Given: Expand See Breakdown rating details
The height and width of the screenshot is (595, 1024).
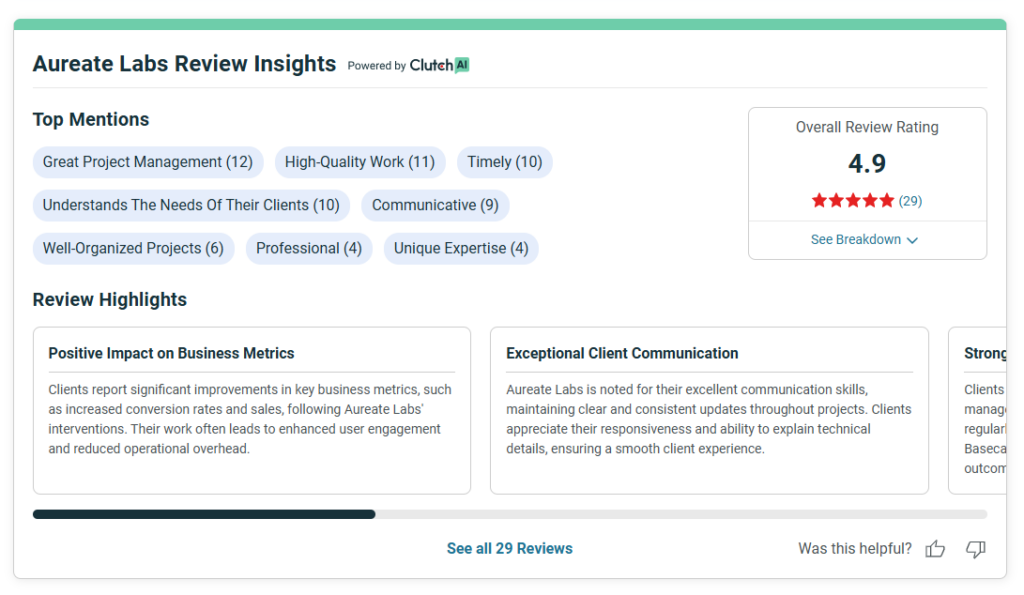Looking at the screenshot, I should click(x=864, y=240).
